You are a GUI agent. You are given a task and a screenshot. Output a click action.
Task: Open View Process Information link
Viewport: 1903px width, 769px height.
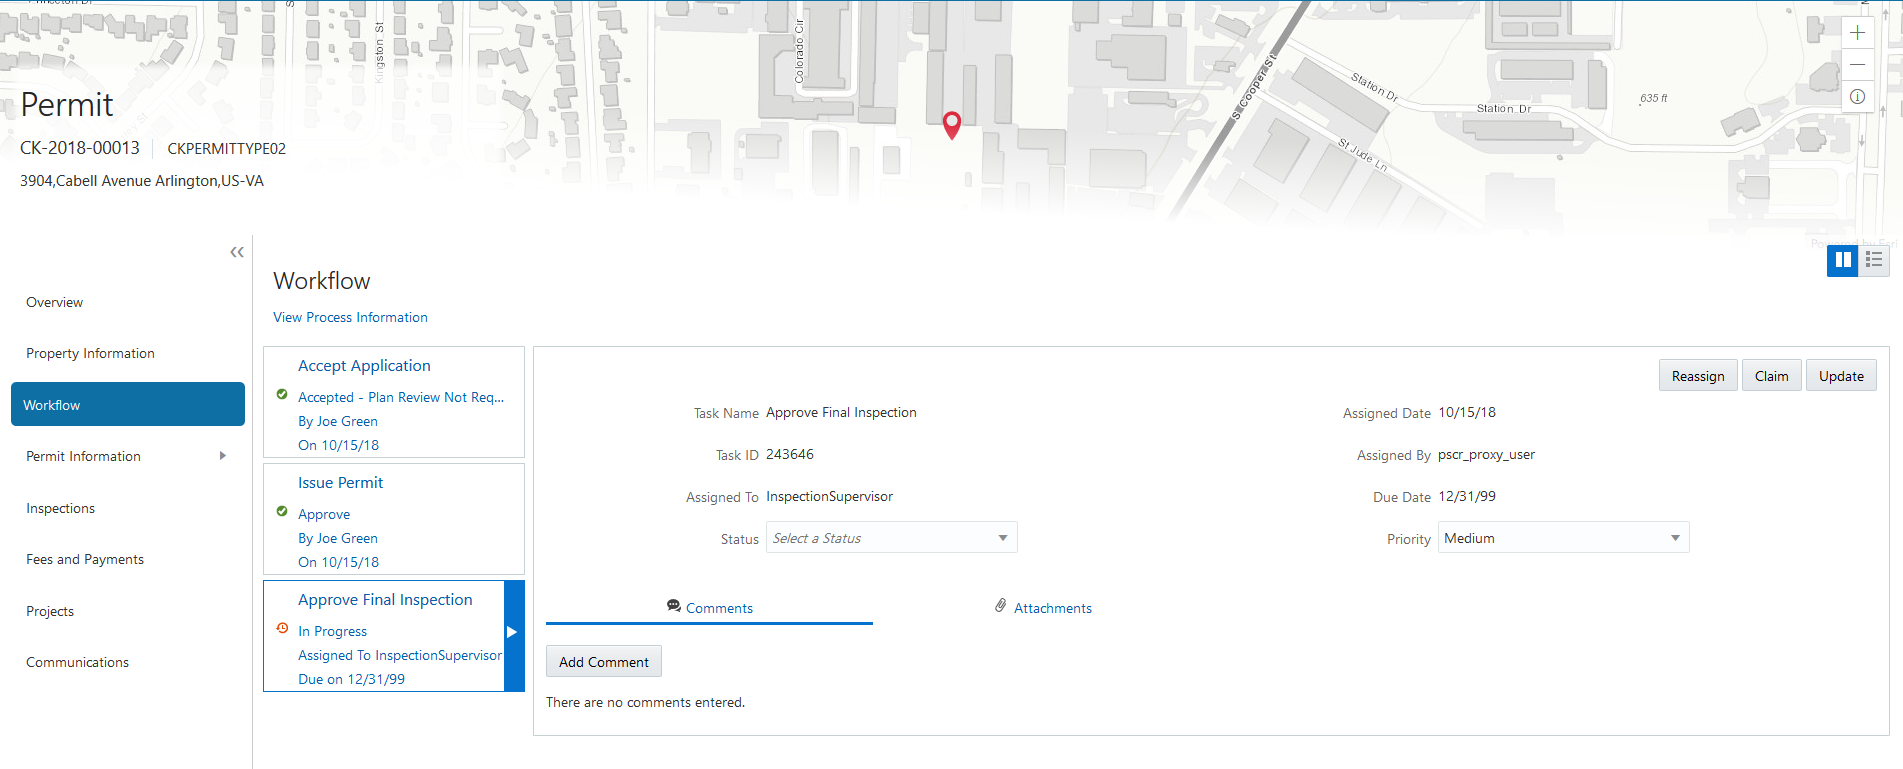(x=350, y=317)
